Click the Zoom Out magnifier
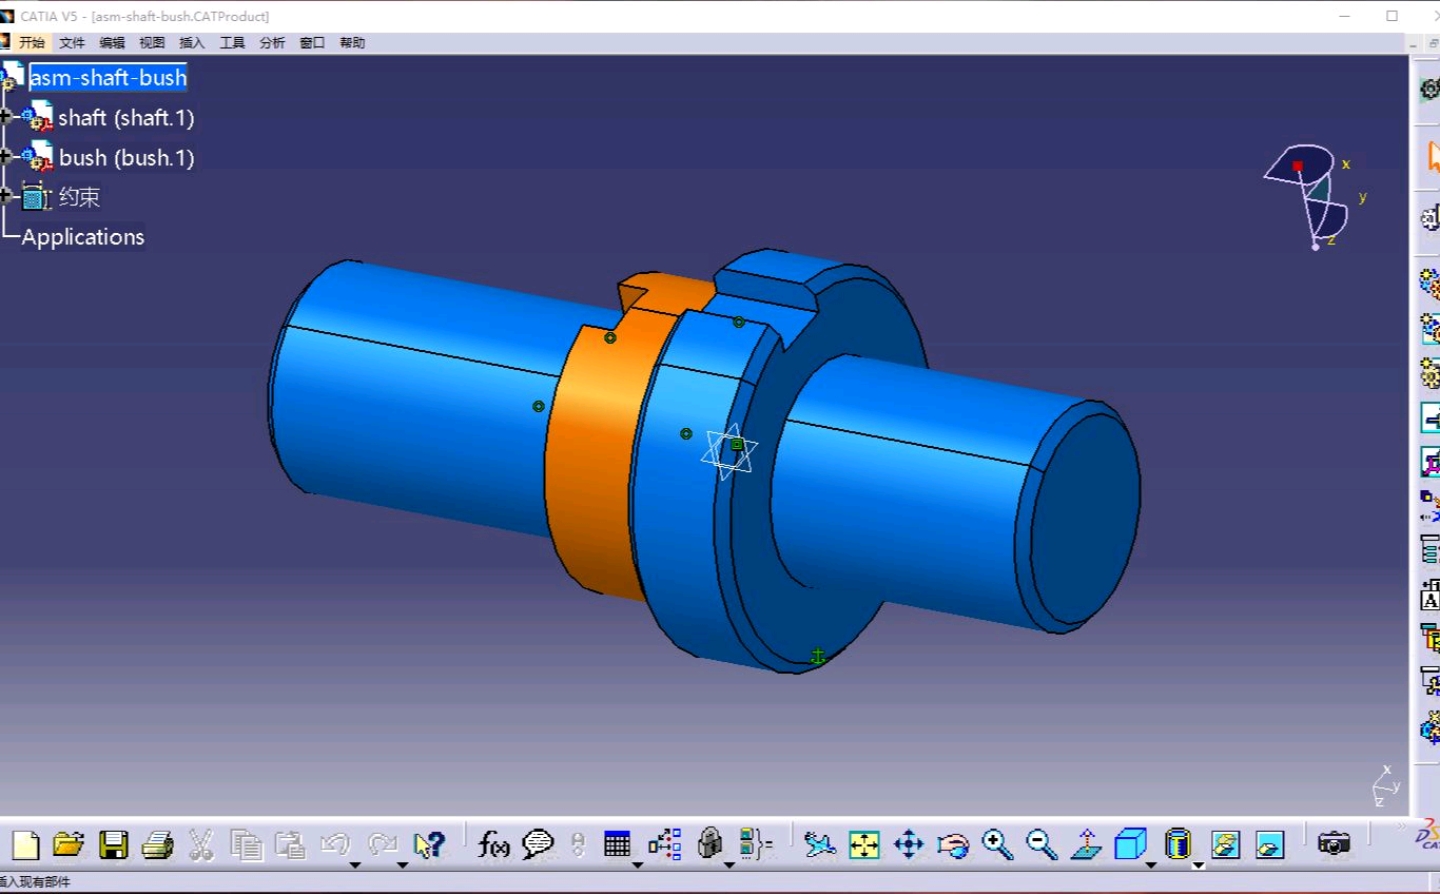Image resolution: width=1440 pixels, height=894 pixels. click(1041, 845)
